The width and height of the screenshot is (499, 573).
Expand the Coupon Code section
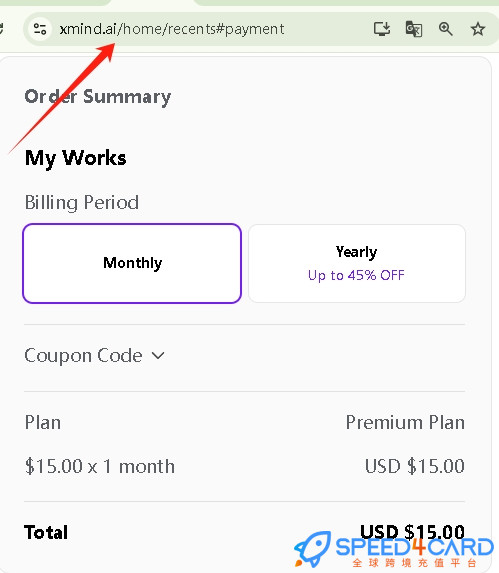click(95, 356)
